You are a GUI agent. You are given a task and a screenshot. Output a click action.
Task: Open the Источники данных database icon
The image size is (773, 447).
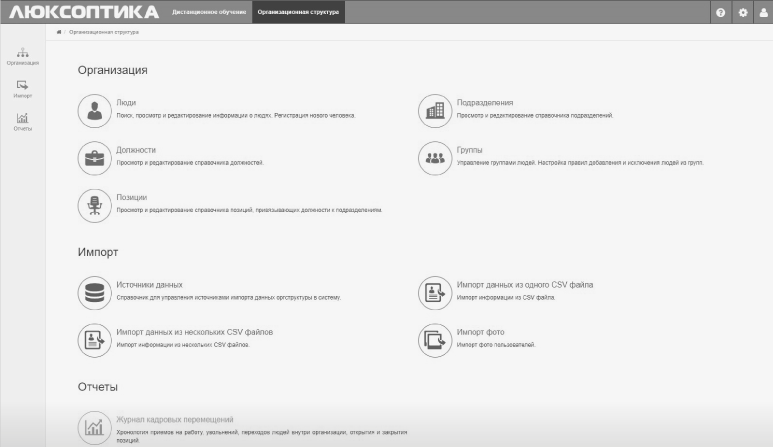(95, 293)
